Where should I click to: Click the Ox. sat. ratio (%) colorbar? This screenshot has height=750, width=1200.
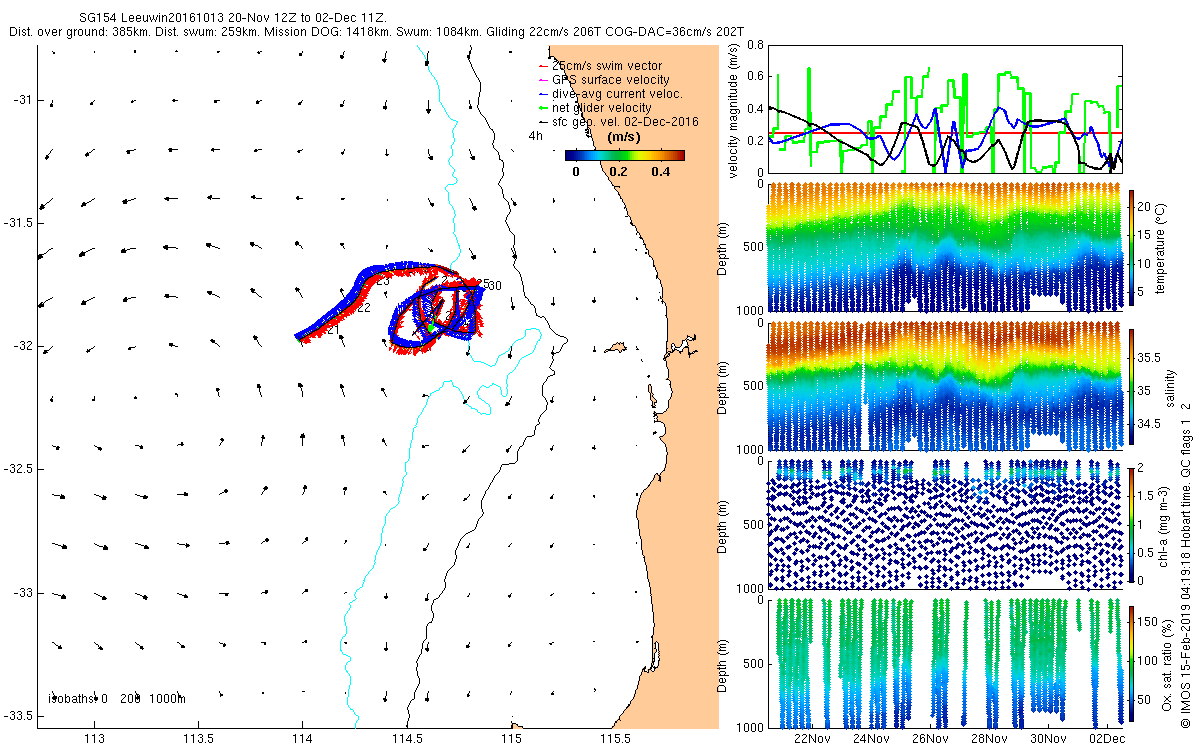(x=1132, y=662)
